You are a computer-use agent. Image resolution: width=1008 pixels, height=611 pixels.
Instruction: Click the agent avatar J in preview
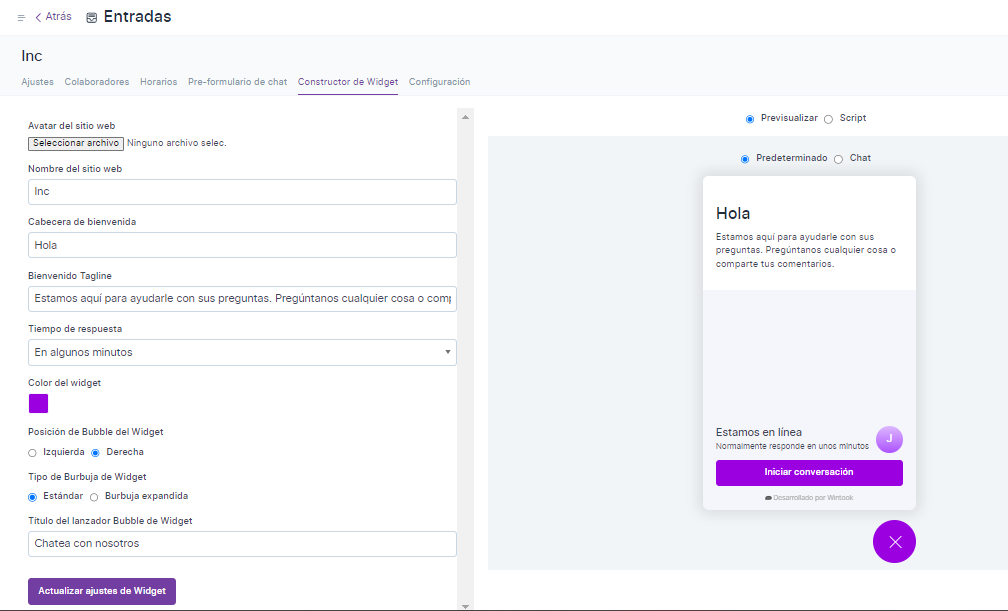click(889, 439)
